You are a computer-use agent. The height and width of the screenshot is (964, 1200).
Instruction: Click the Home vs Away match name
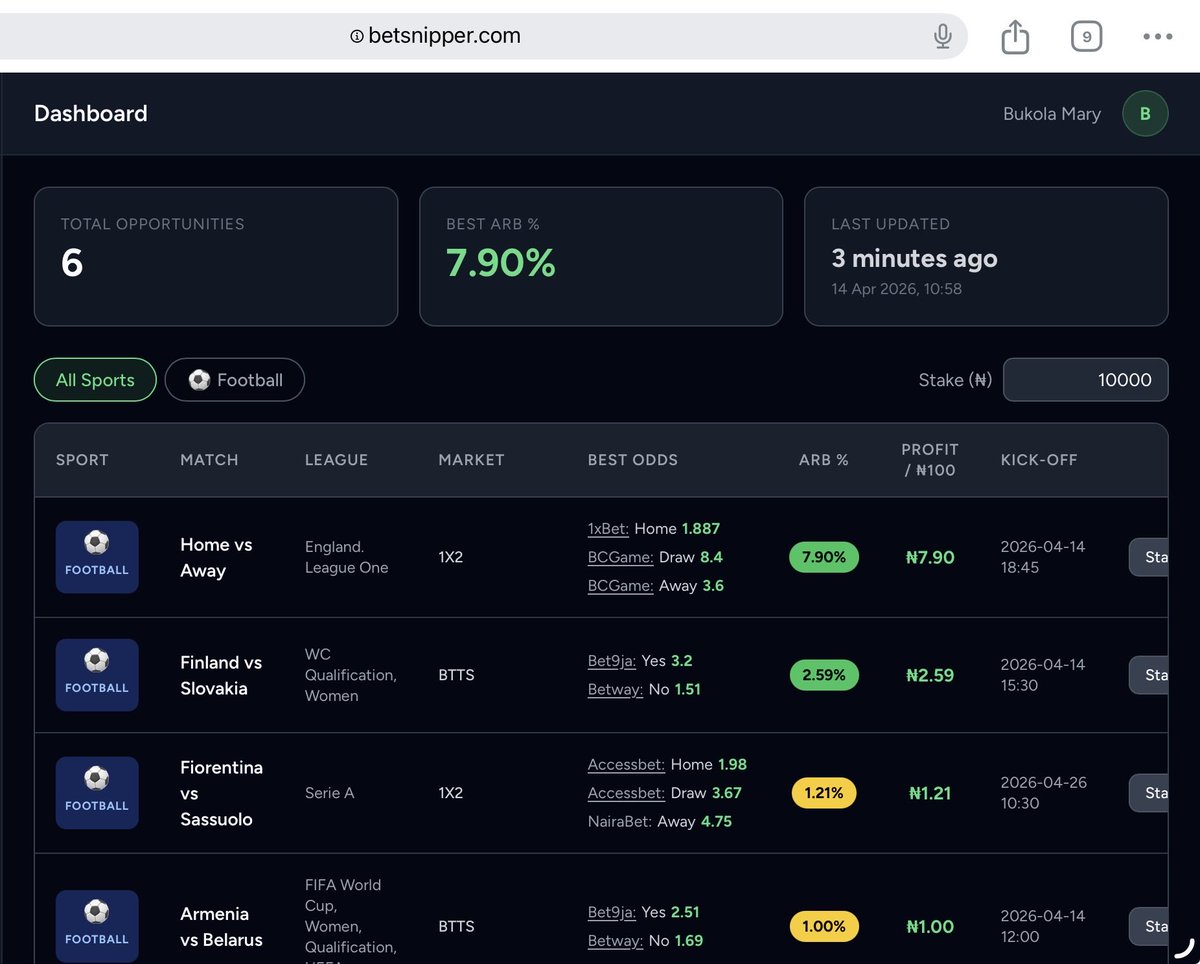click(216, 557)
